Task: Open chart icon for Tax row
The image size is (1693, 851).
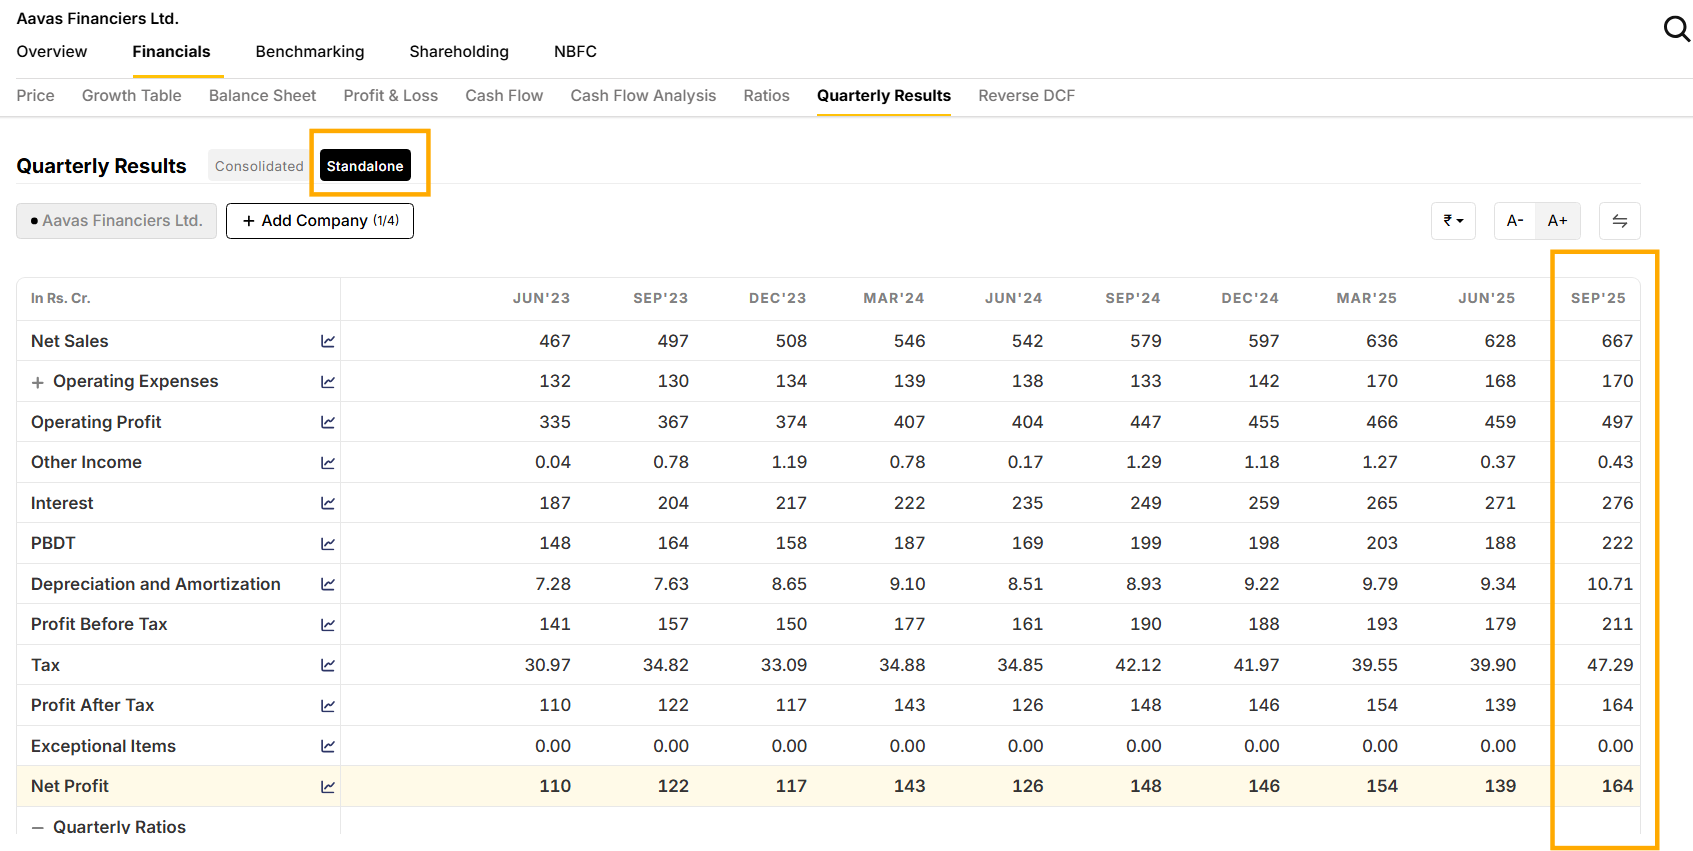Action: 327,666
